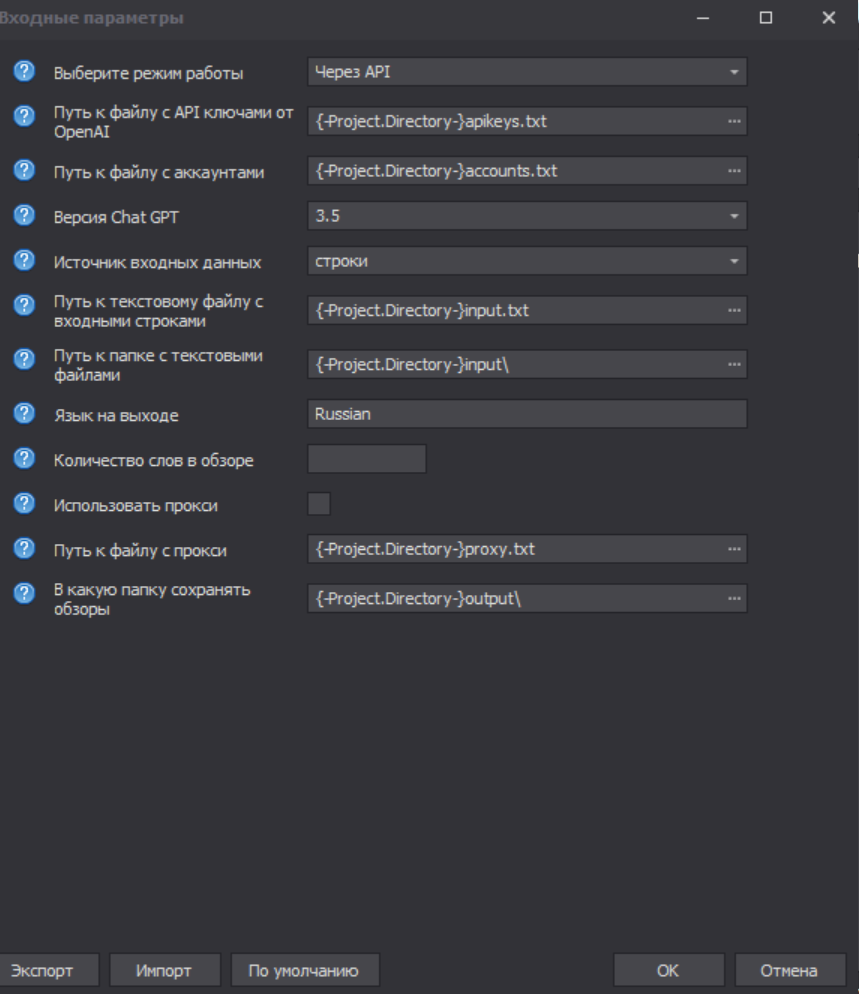
Task: Confirm with the OK button
Action: tap(668, 970)
